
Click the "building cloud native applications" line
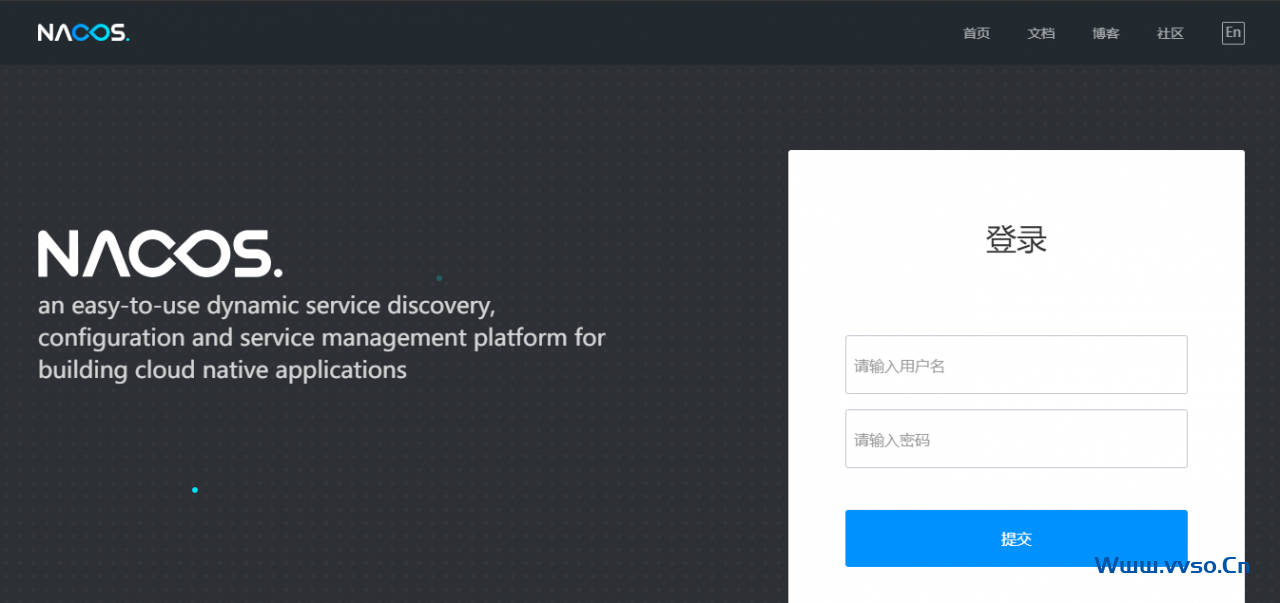(x=222, y=370)
